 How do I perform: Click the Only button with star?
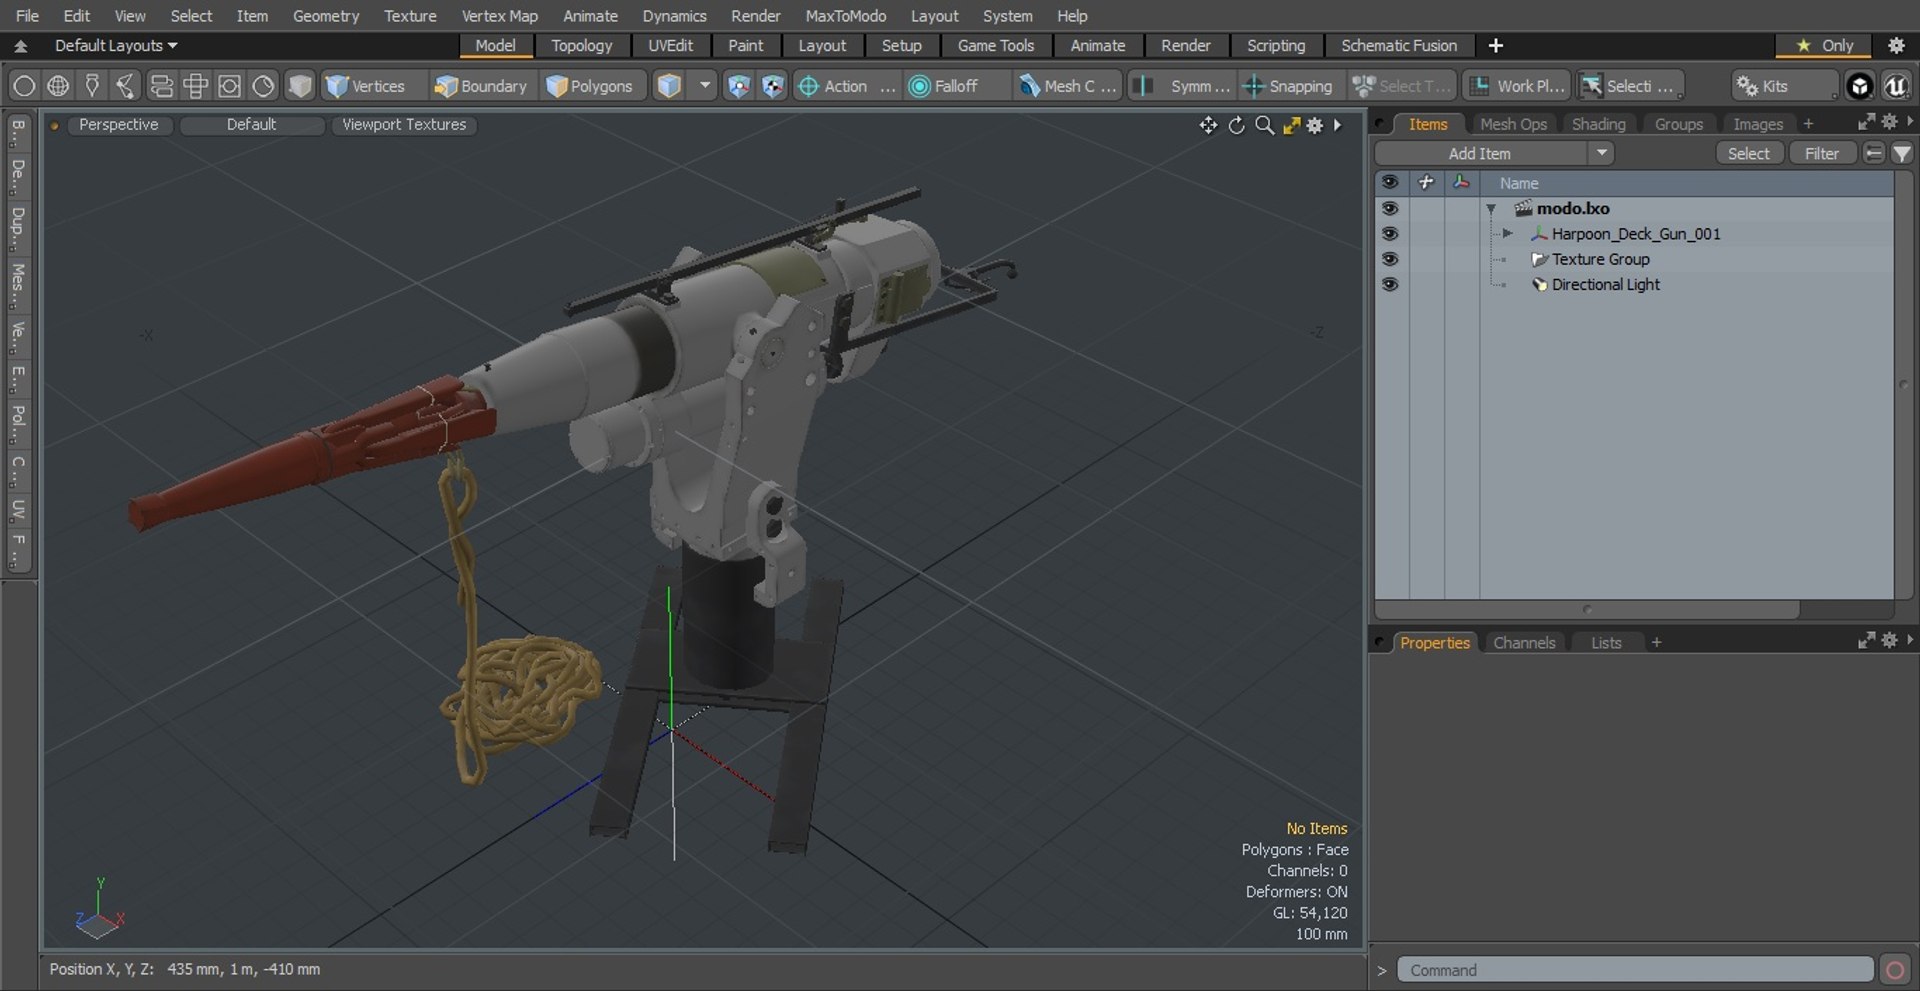point(1825,45)
